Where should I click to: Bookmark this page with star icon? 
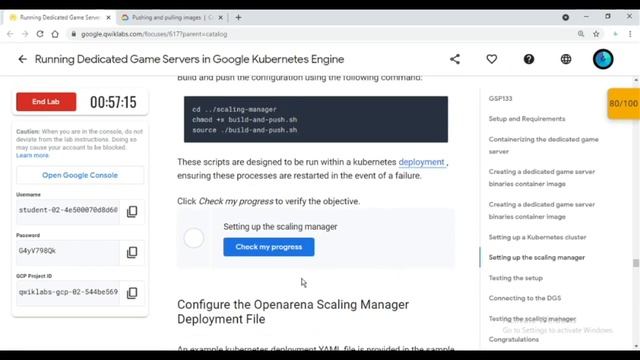pyautogui.click(x=596, y=34)
